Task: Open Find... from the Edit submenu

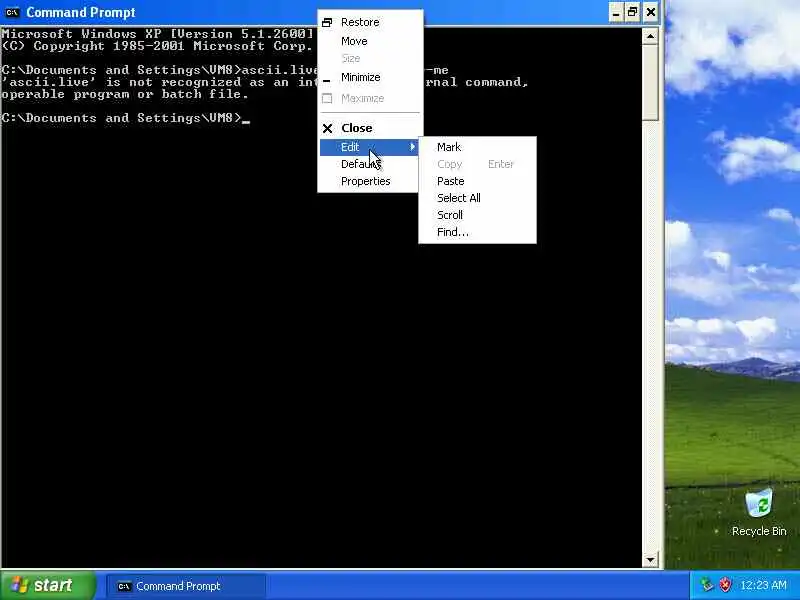Action: (477, 233)
